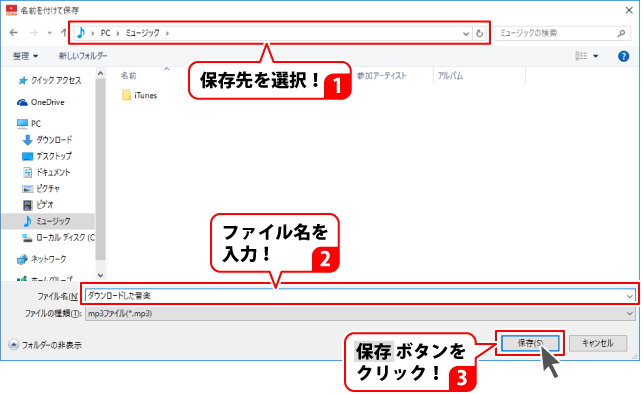Image resolution: width=642 pixels, height=394 pixels.
Task: Open the iTunes folder
Action: coord(140,95)
